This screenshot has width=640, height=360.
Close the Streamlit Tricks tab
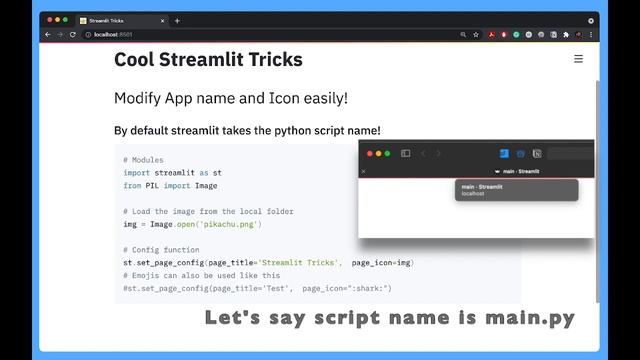coord(162,21)
